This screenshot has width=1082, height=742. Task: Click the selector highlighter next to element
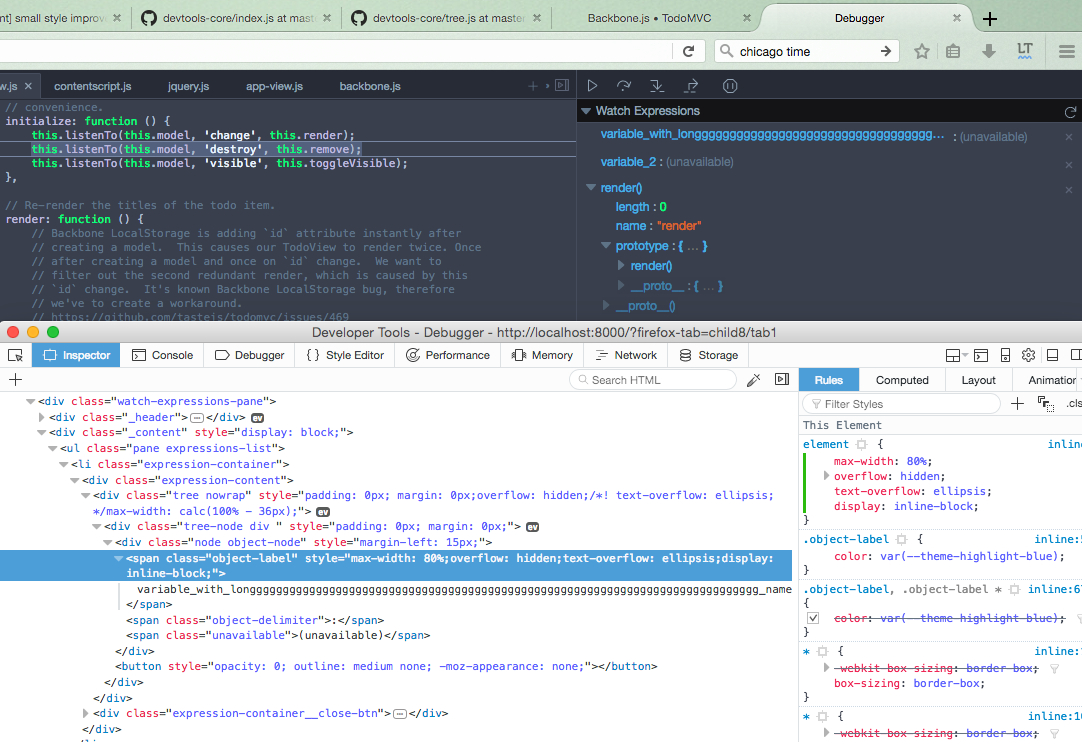point(861,445)
